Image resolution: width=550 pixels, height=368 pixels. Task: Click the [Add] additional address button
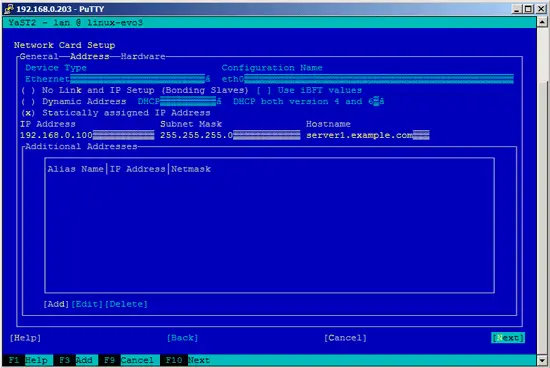[x=56, y=304]
